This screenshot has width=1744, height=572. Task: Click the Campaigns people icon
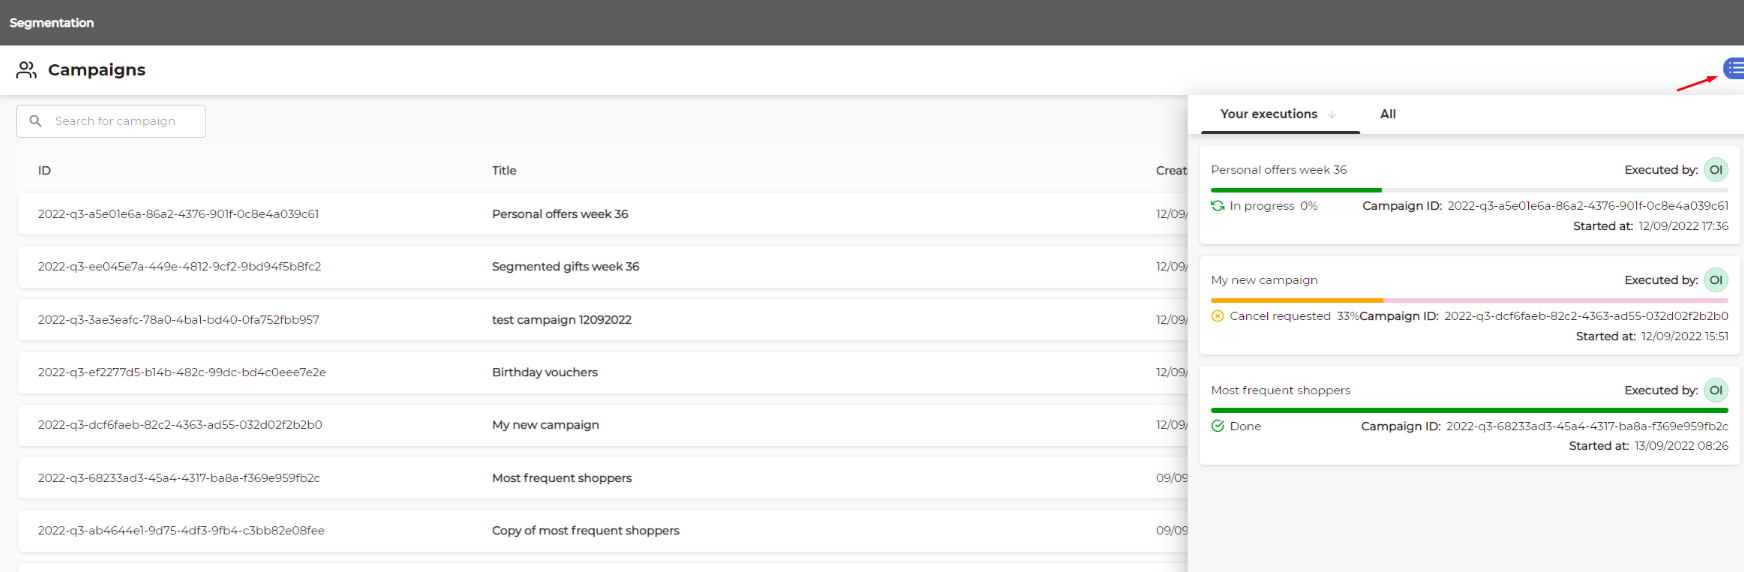click(27, 70)
